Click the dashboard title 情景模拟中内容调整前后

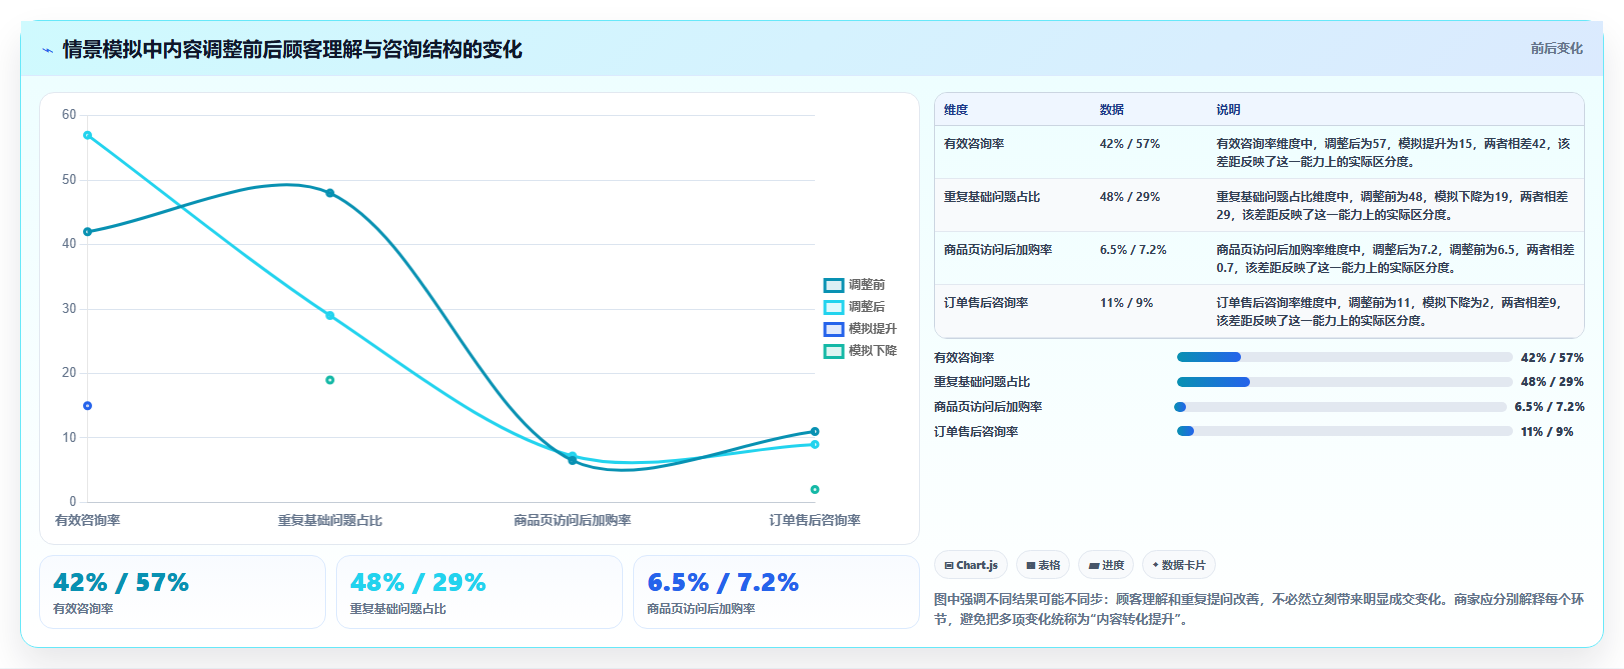(292, 49)
